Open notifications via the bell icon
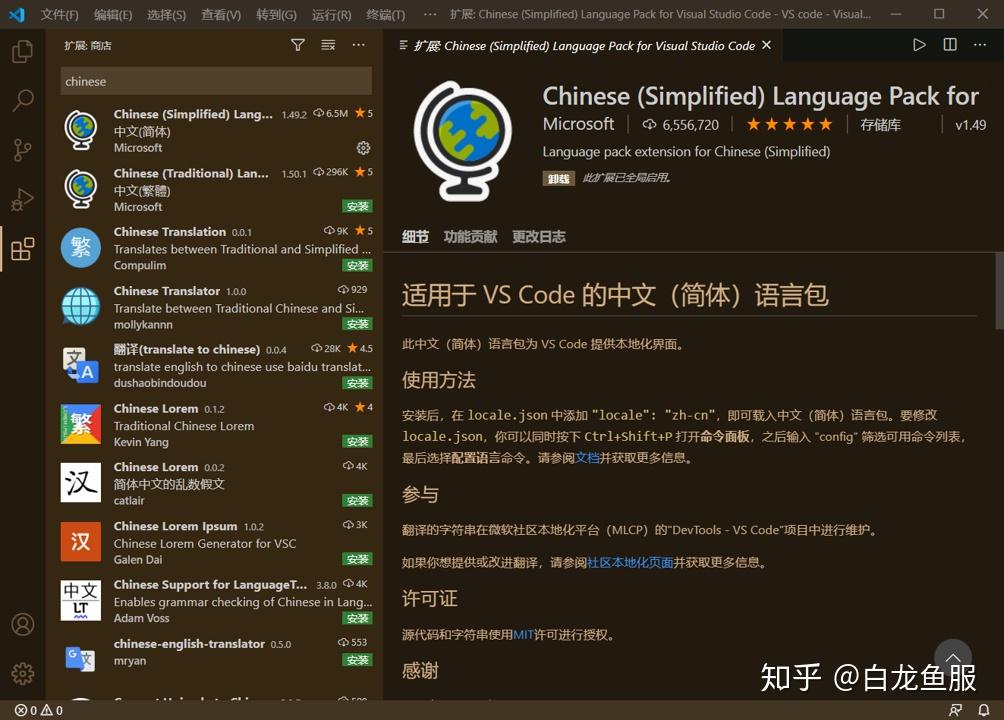 pos(984,710)
